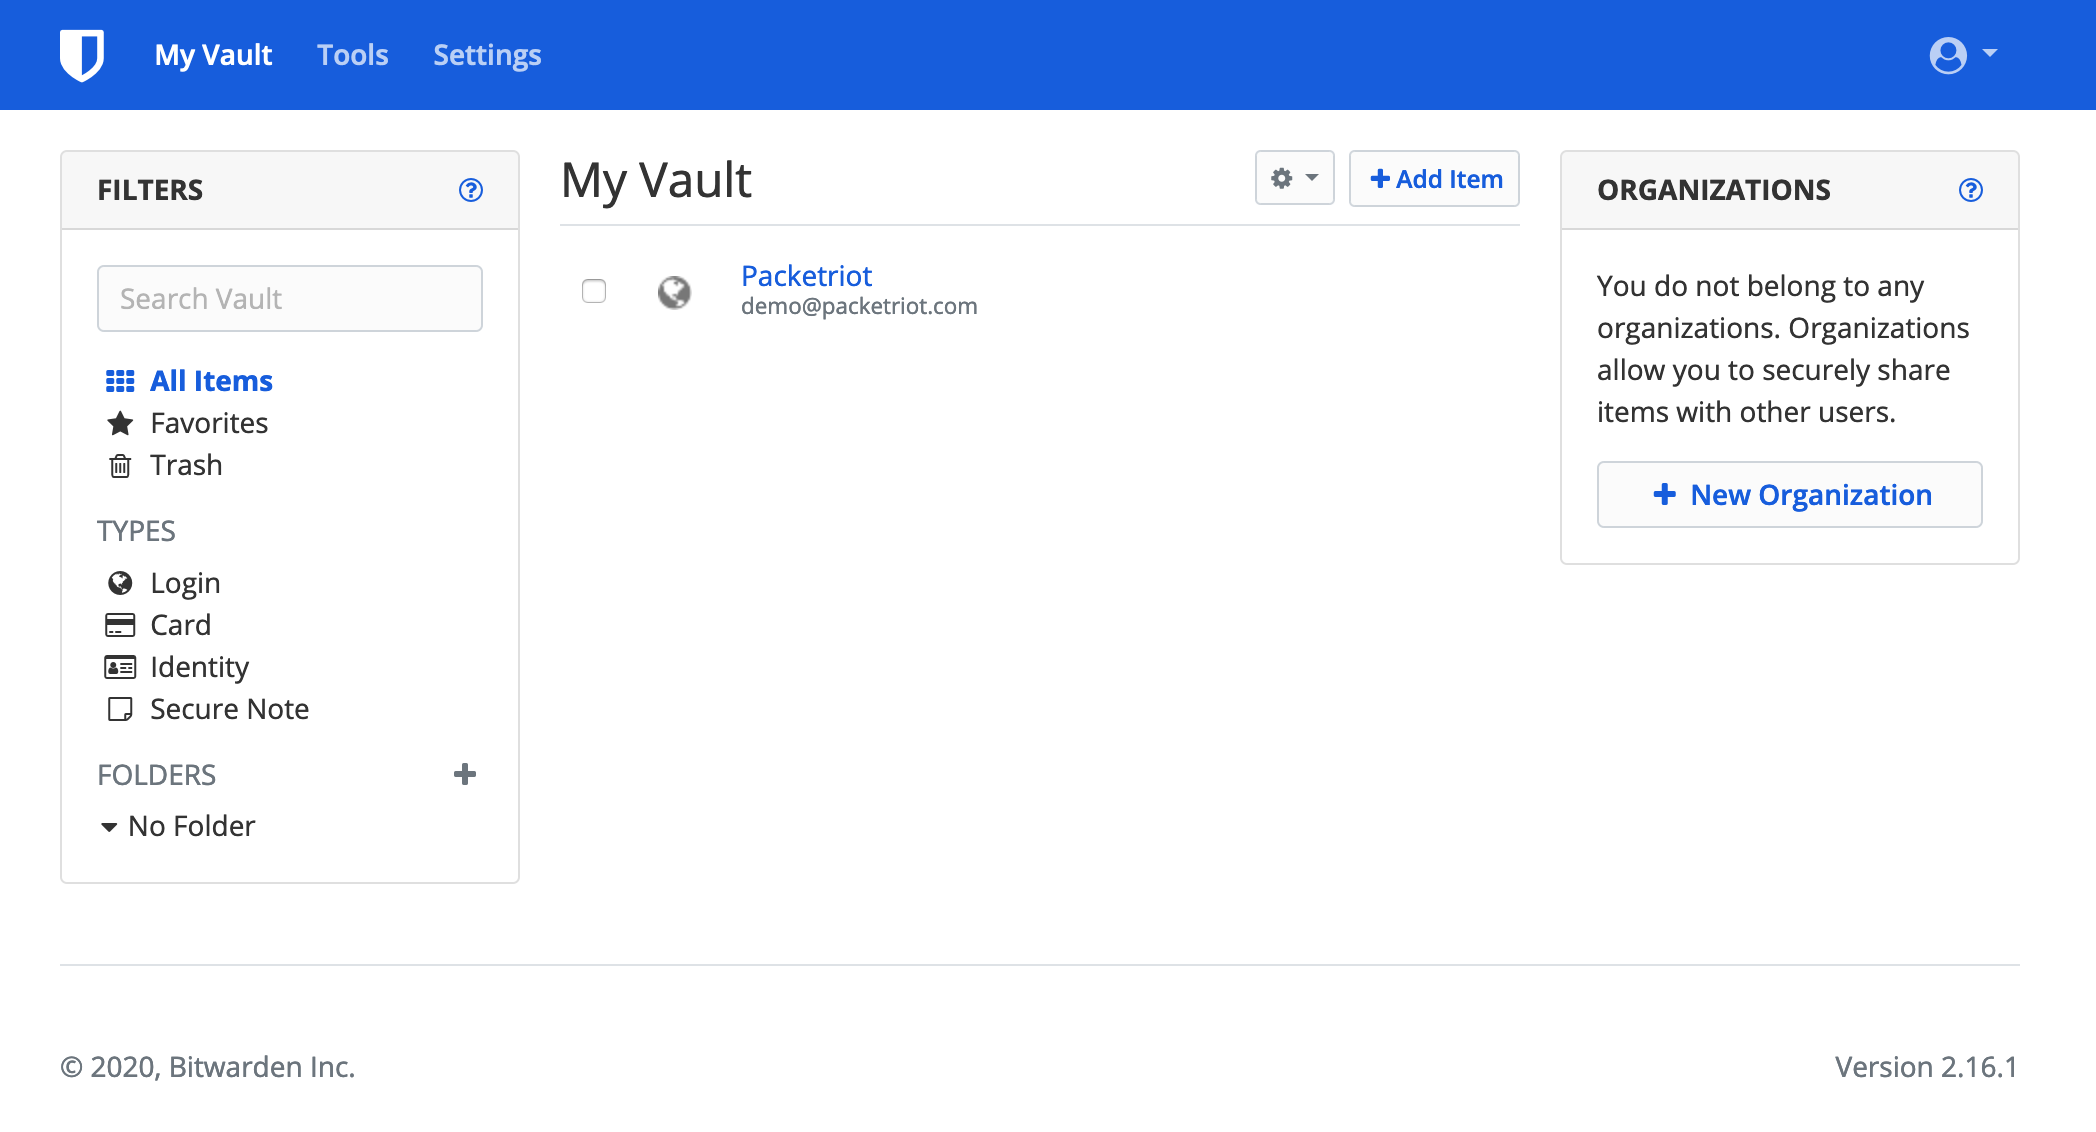Click the New Organization button
This screenshot has height=1132, width=2096.
(x=1791, y=492)
